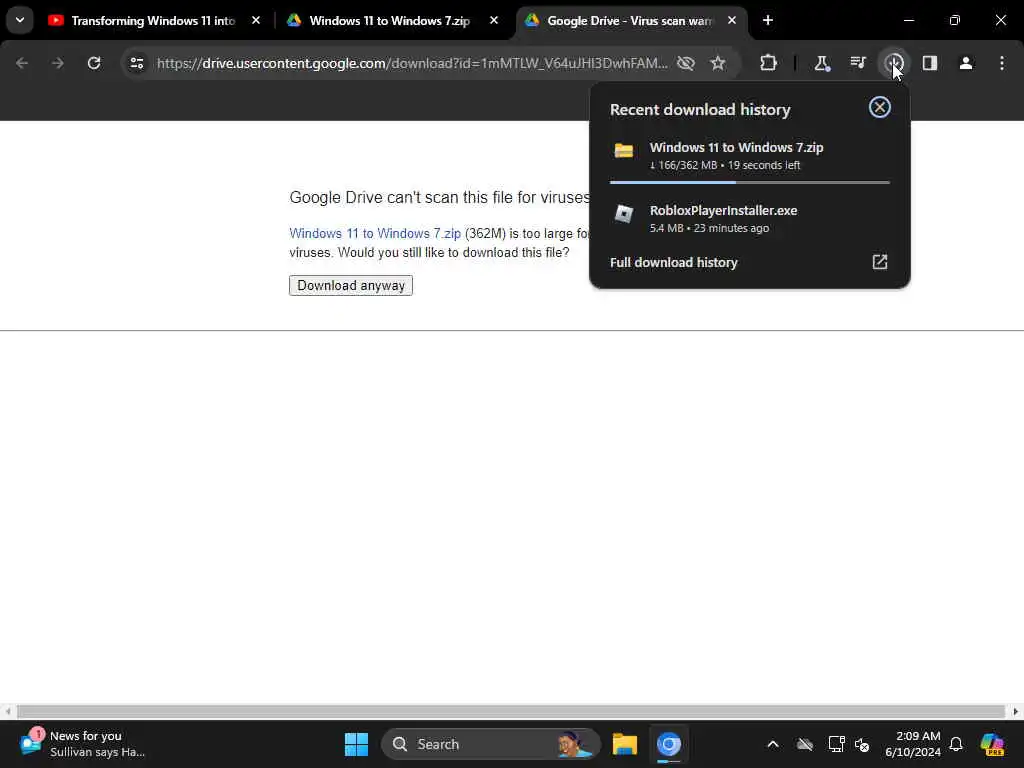Close the Windows 11 to Windows 7.zip tab
The width and height of the screenshot is (1024, 768).
tap(494, 20)
